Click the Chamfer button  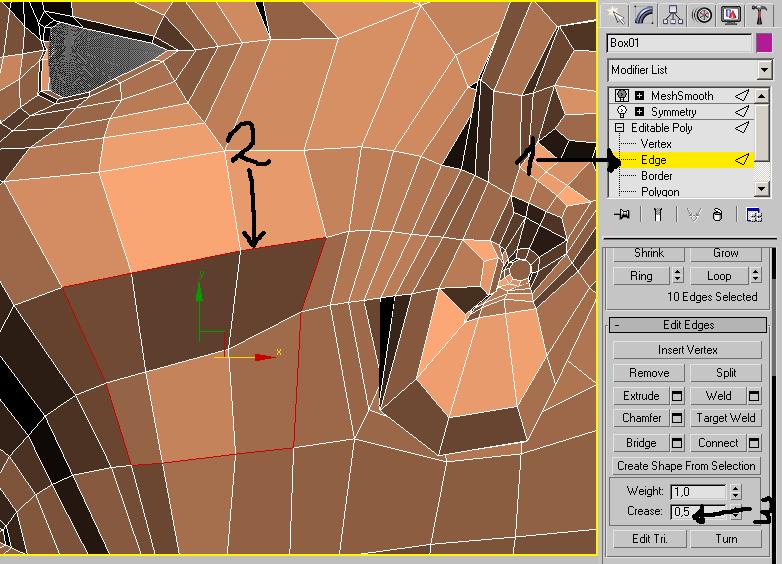point(641,418)
